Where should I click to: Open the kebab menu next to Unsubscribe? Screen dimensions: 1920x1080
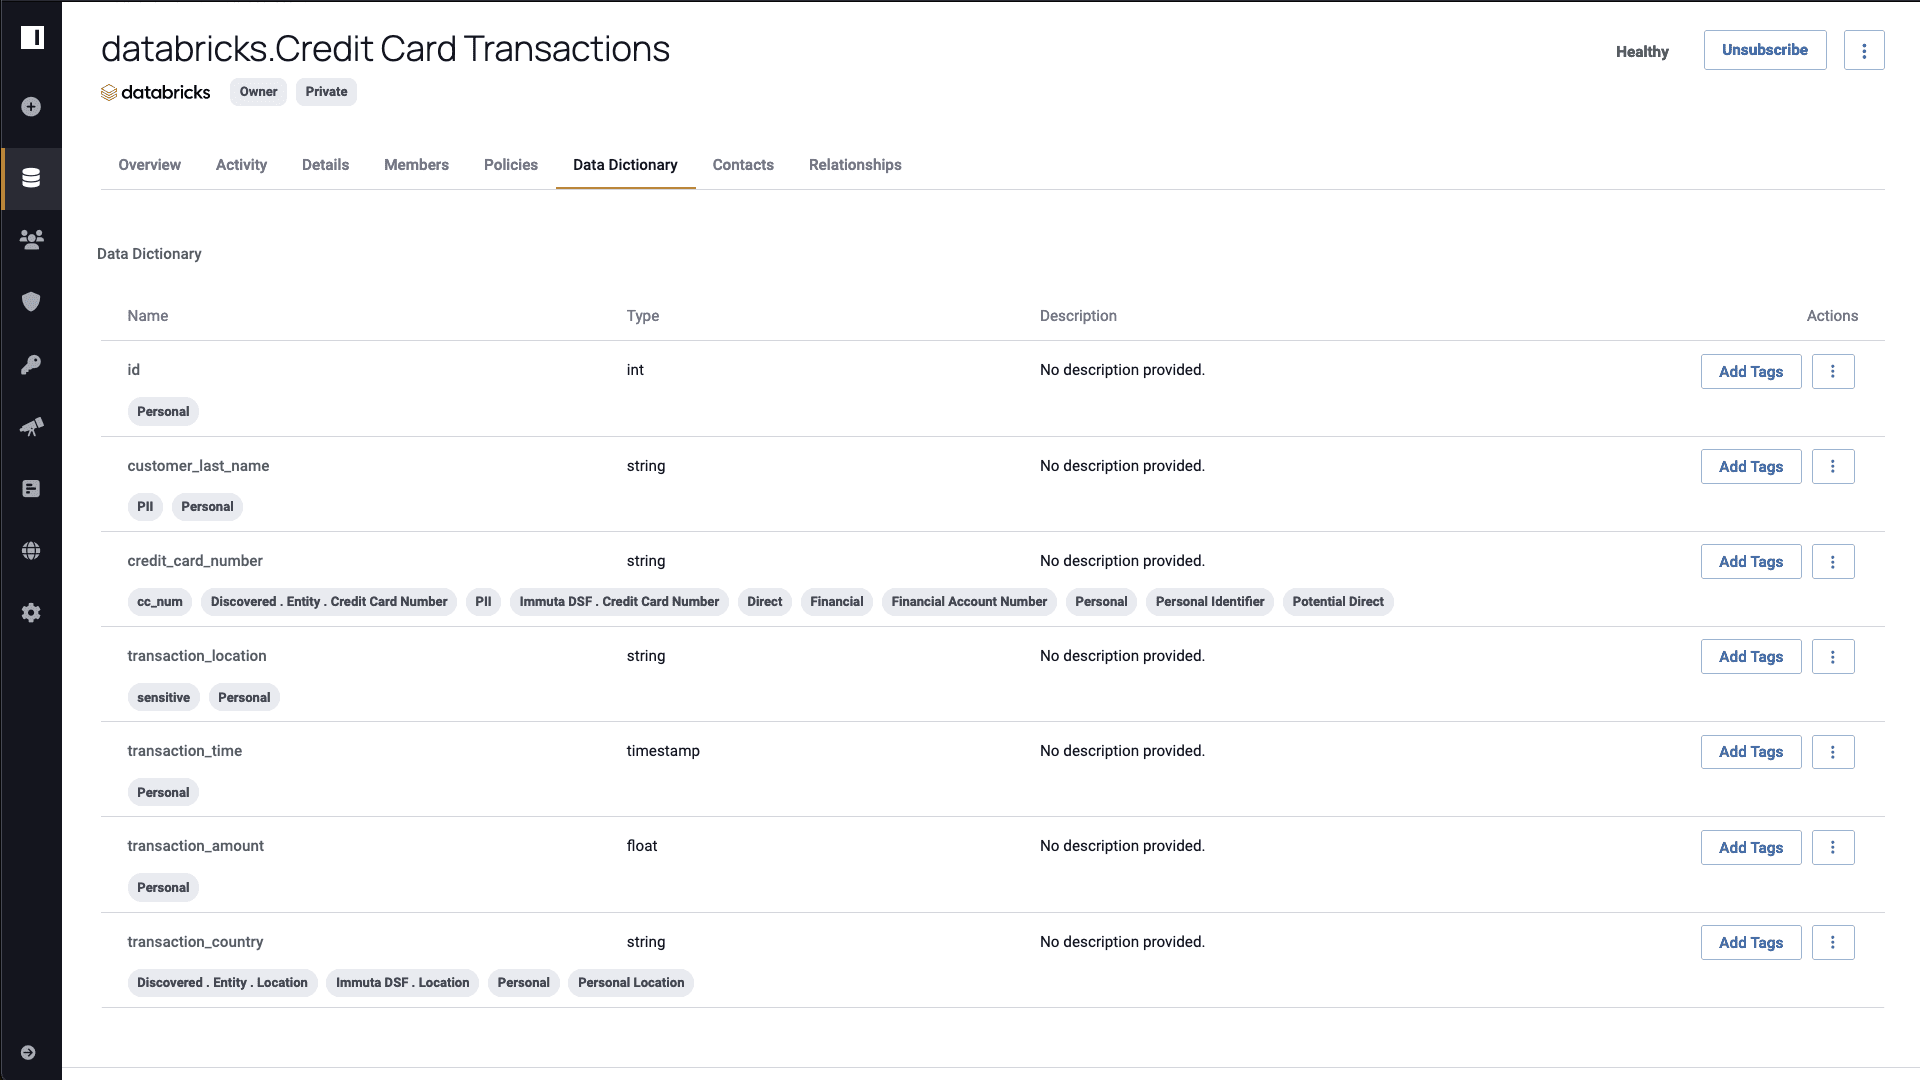click(x=1864, y=50)
